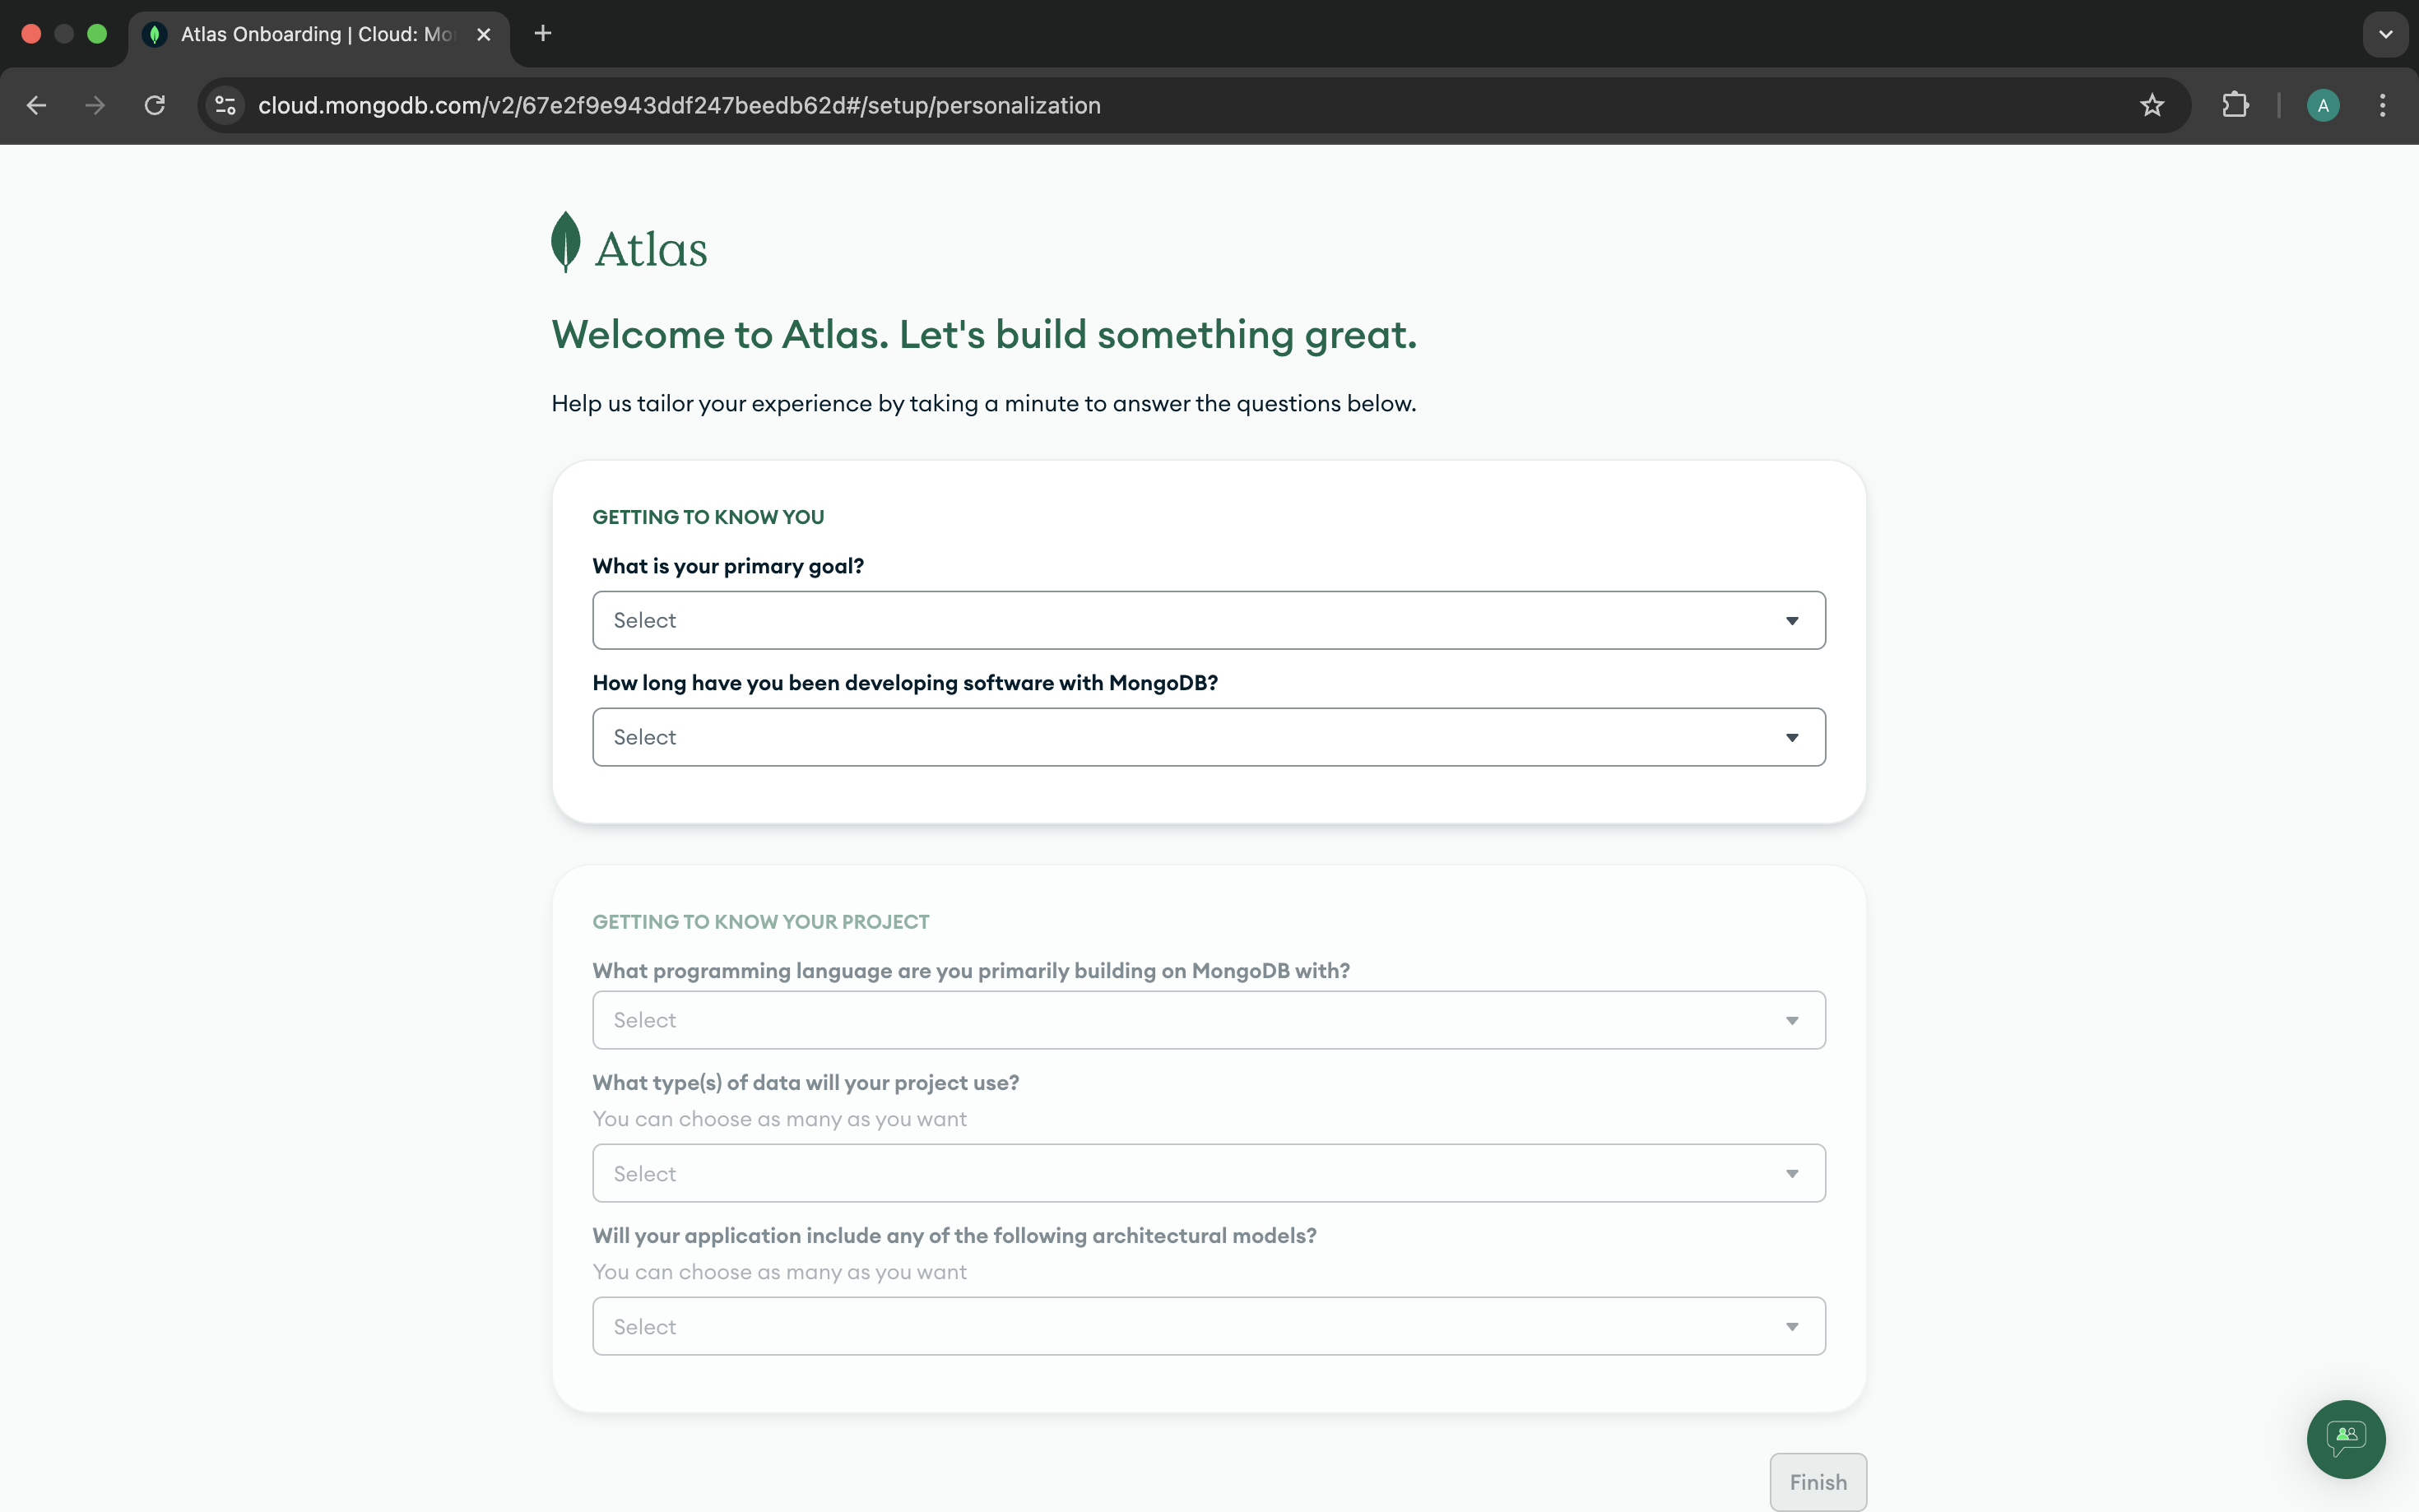This screenshot has width=2419, height=1512.
Task: Click the 'What type(s) of data' question label
Action: tap(806, 1083)
